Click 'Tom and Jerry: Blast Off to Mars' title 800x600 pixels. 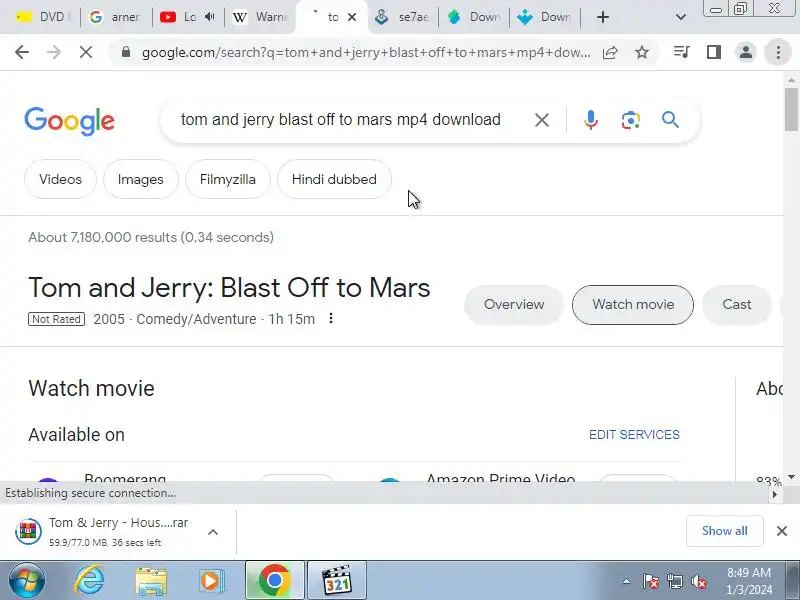(229, 287)
